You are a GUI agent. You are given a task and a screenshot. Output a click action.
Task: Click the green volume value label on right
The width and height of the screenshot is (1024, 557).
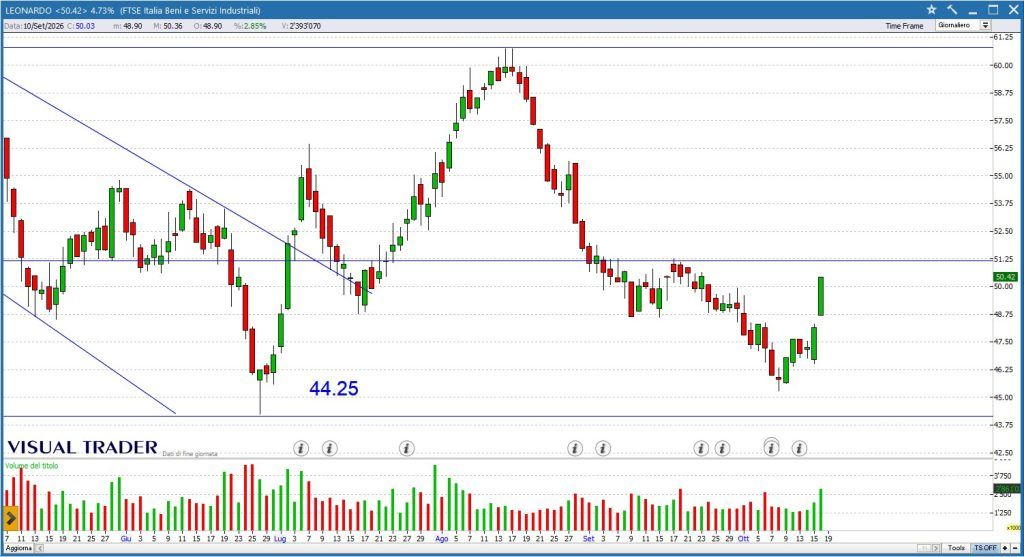click(1006, 489)
